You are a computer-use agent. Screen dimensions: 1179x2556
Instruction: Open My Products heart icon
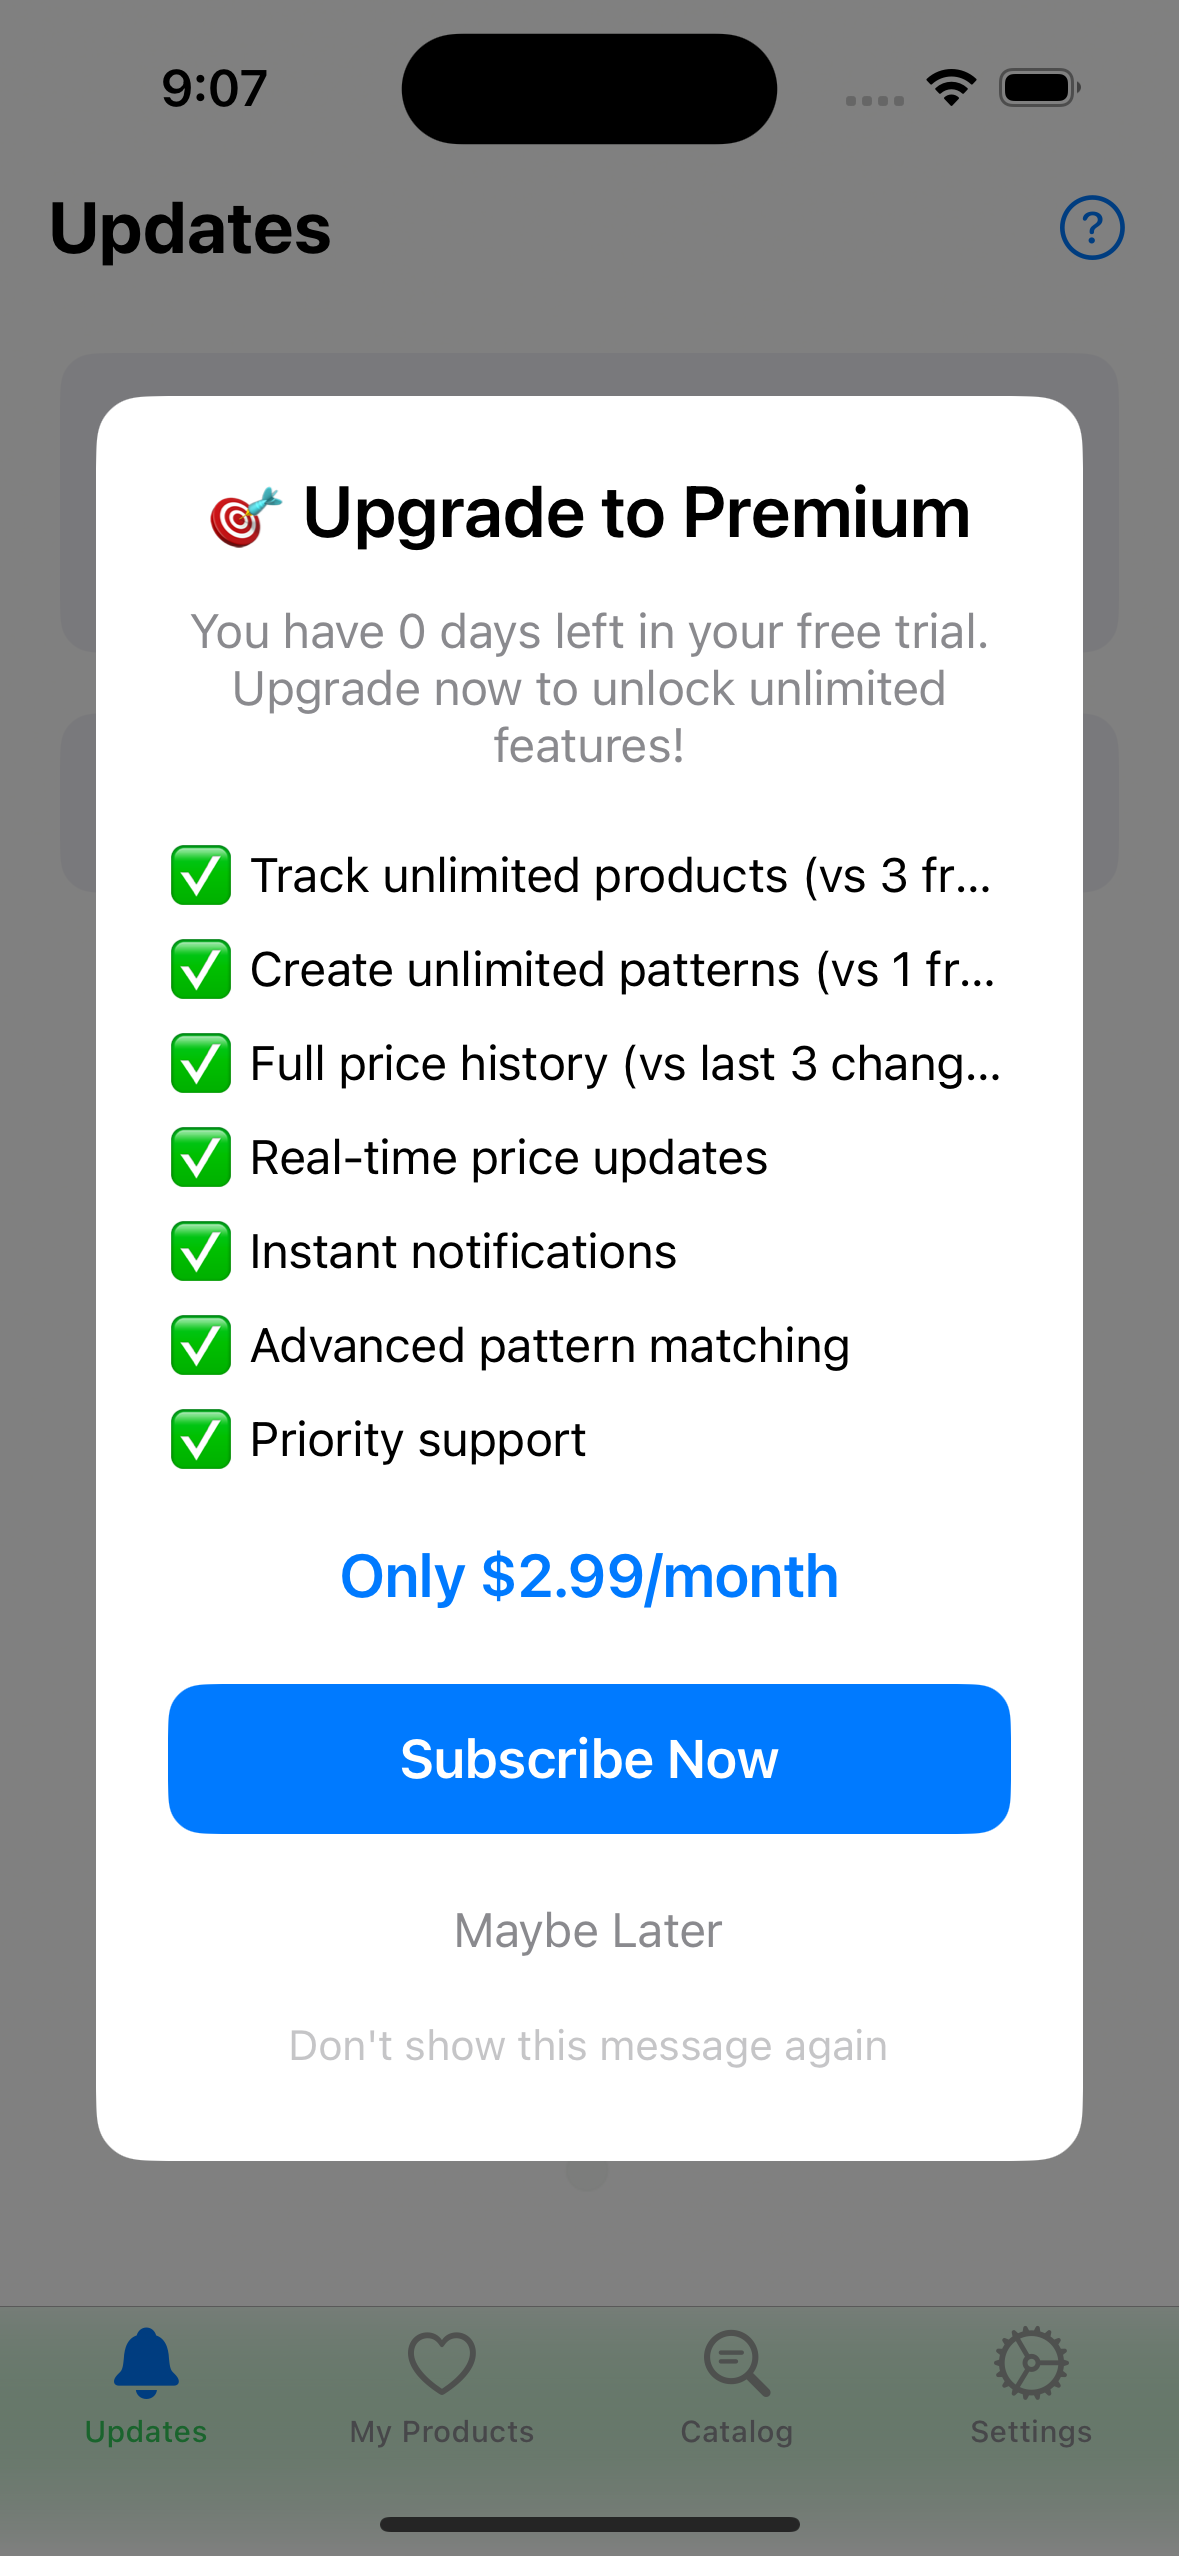(440, 2360)
